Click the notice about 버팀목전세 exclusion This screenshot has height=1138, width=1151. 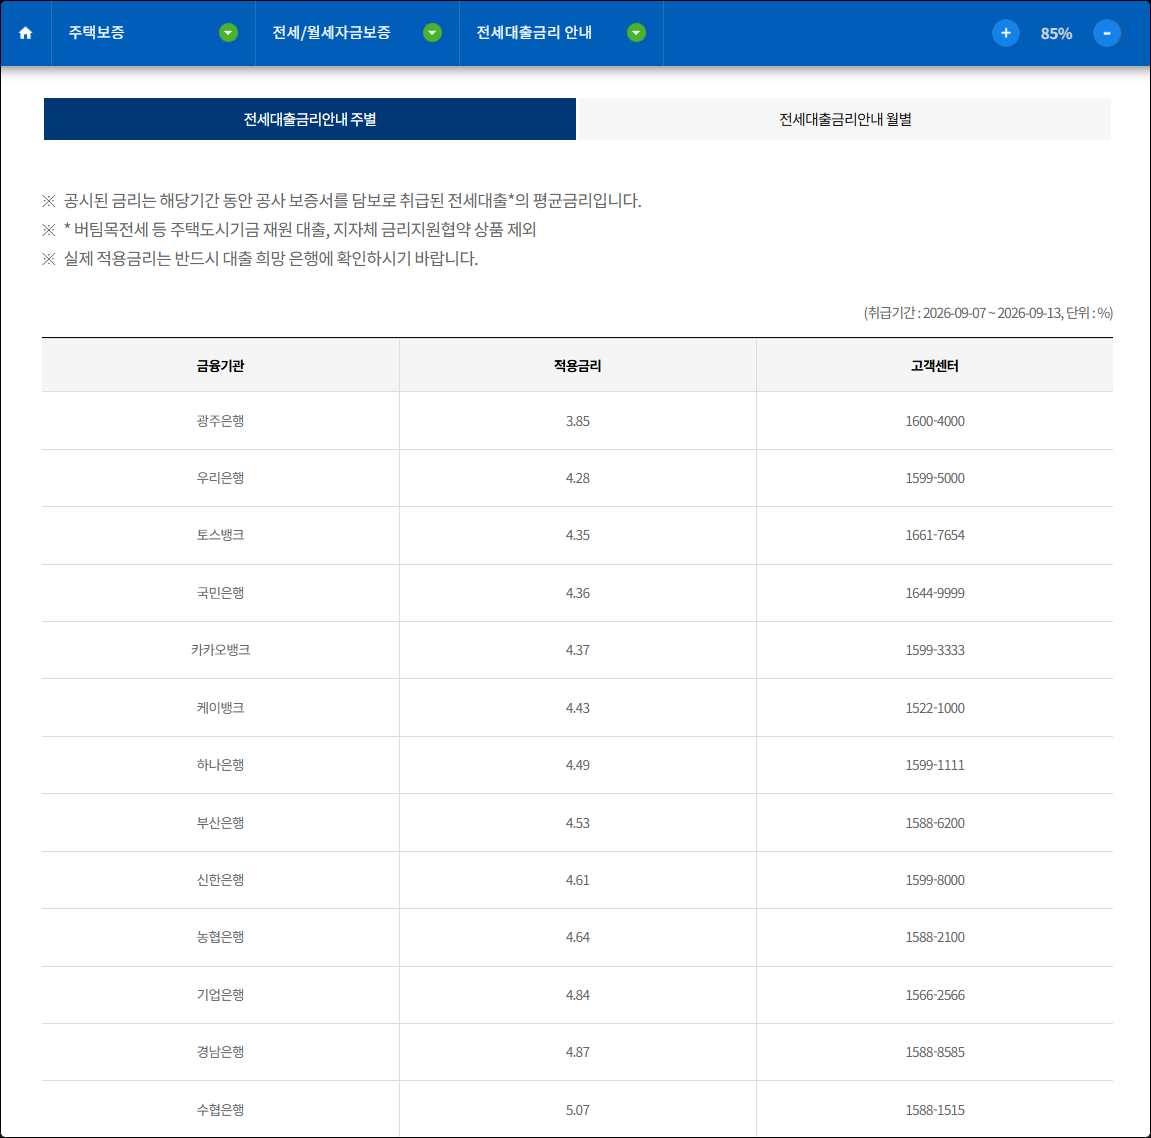289,230
